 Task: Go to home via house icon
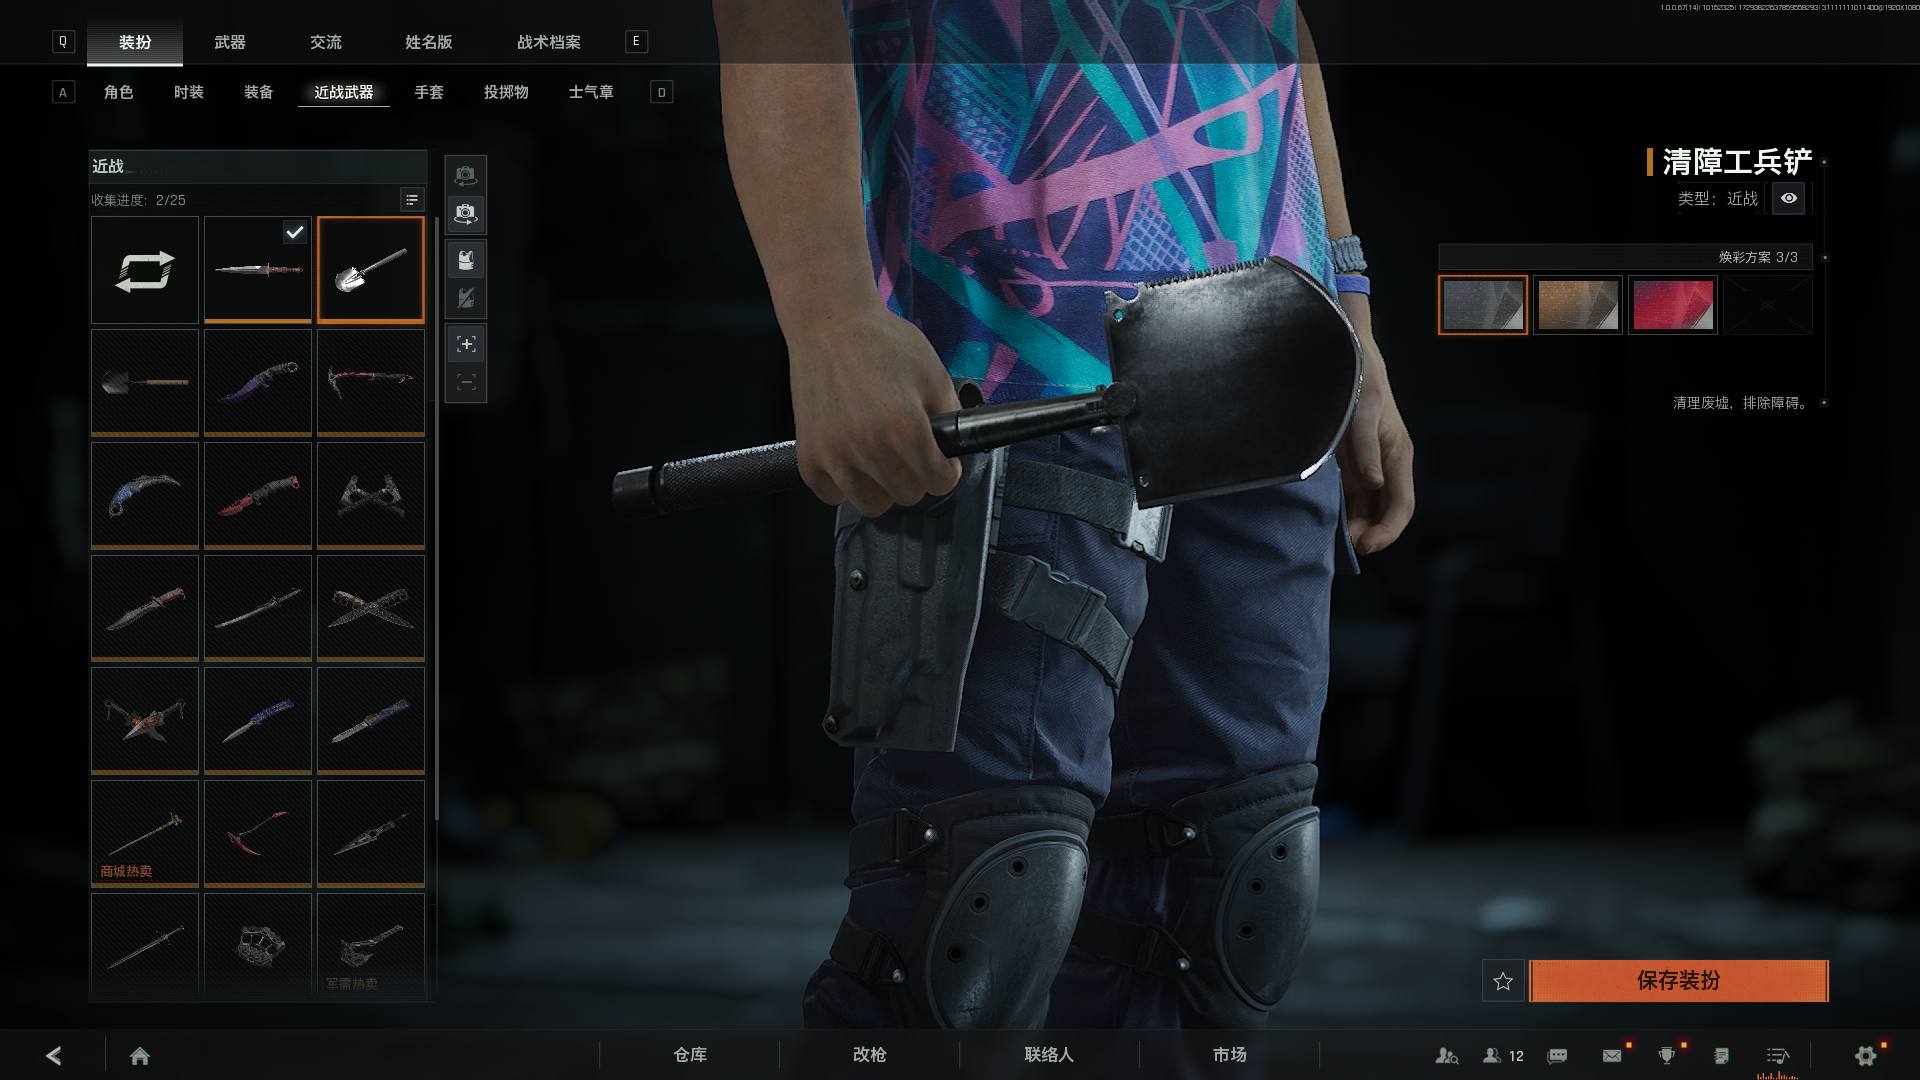pos(140,1056)
